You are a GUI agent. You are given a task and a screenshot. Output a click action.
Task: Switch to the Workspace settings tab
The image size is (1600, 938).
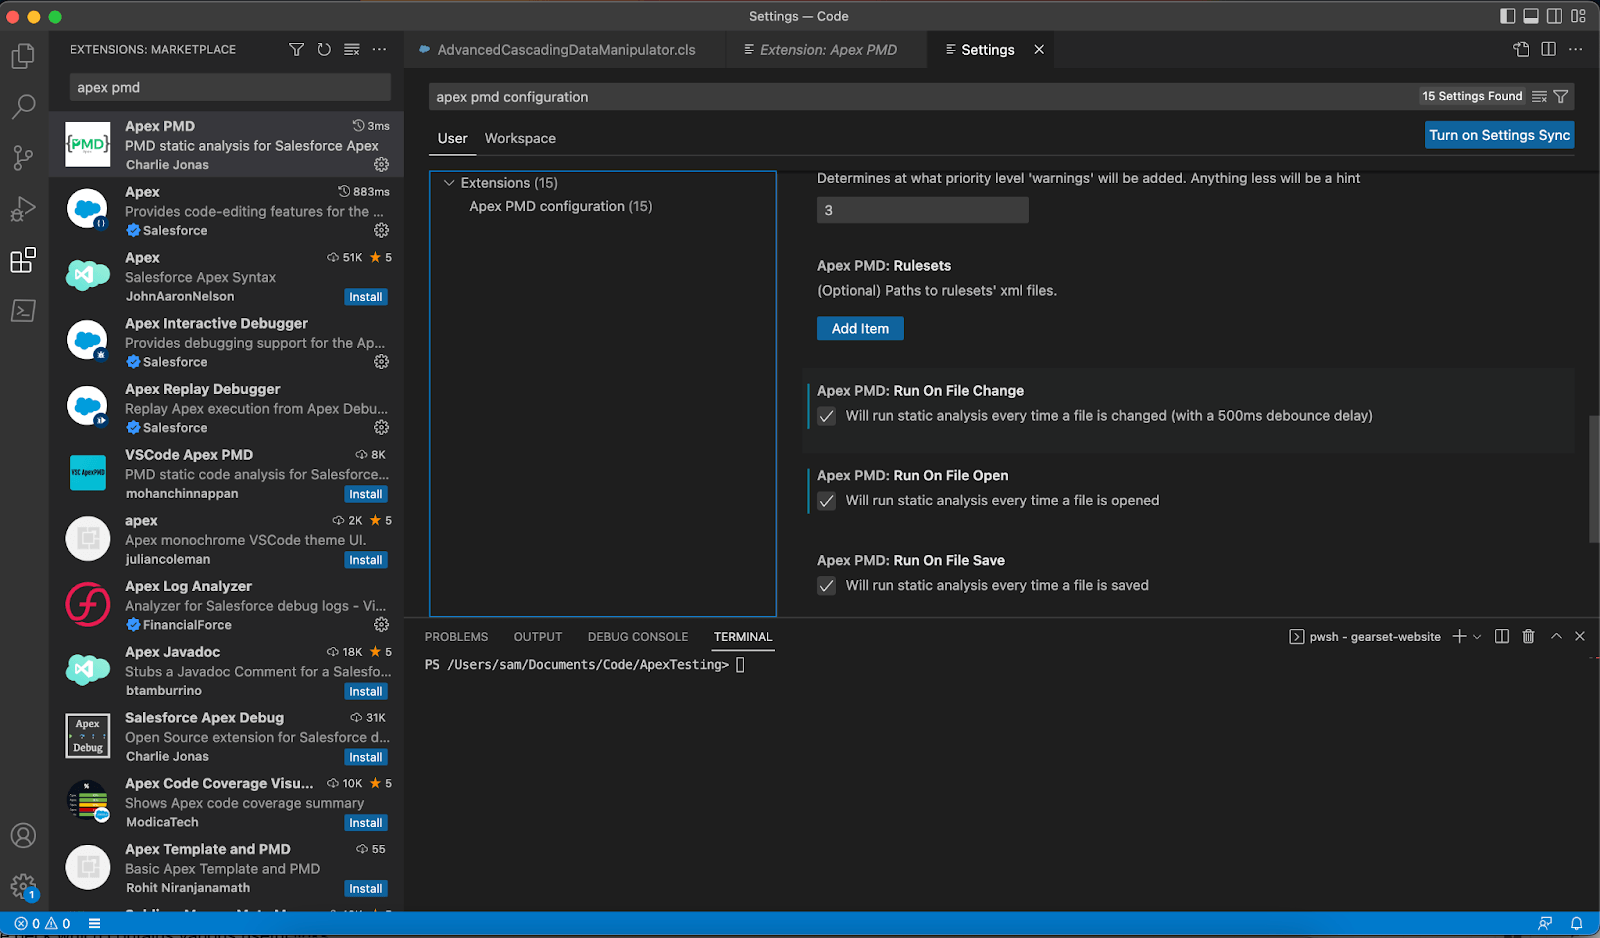(x=520, y=138)
